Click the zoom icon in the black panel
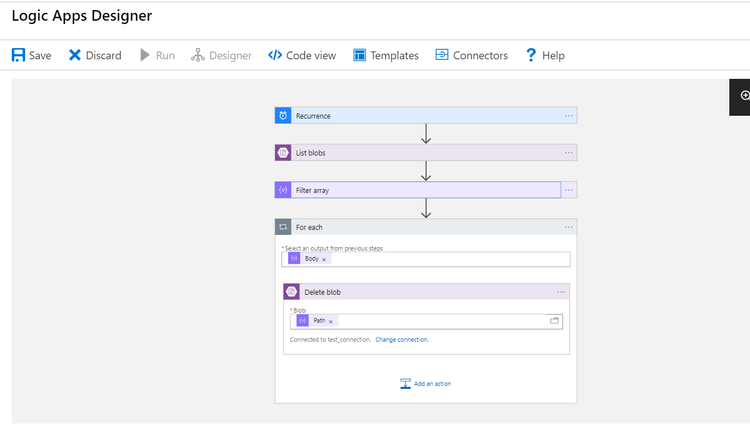 point(744,94)
